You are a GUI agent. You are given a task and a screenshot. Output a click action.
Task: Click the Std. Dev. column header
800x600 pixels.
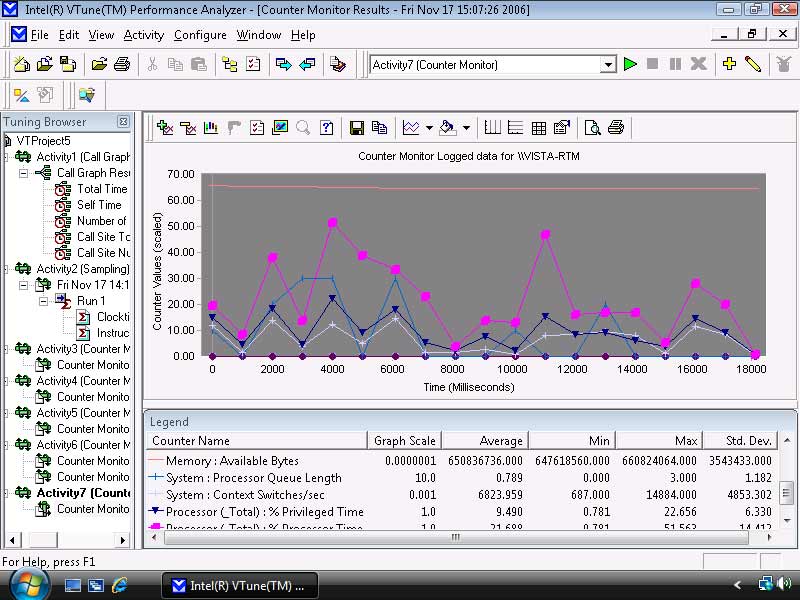coord(741,440)
